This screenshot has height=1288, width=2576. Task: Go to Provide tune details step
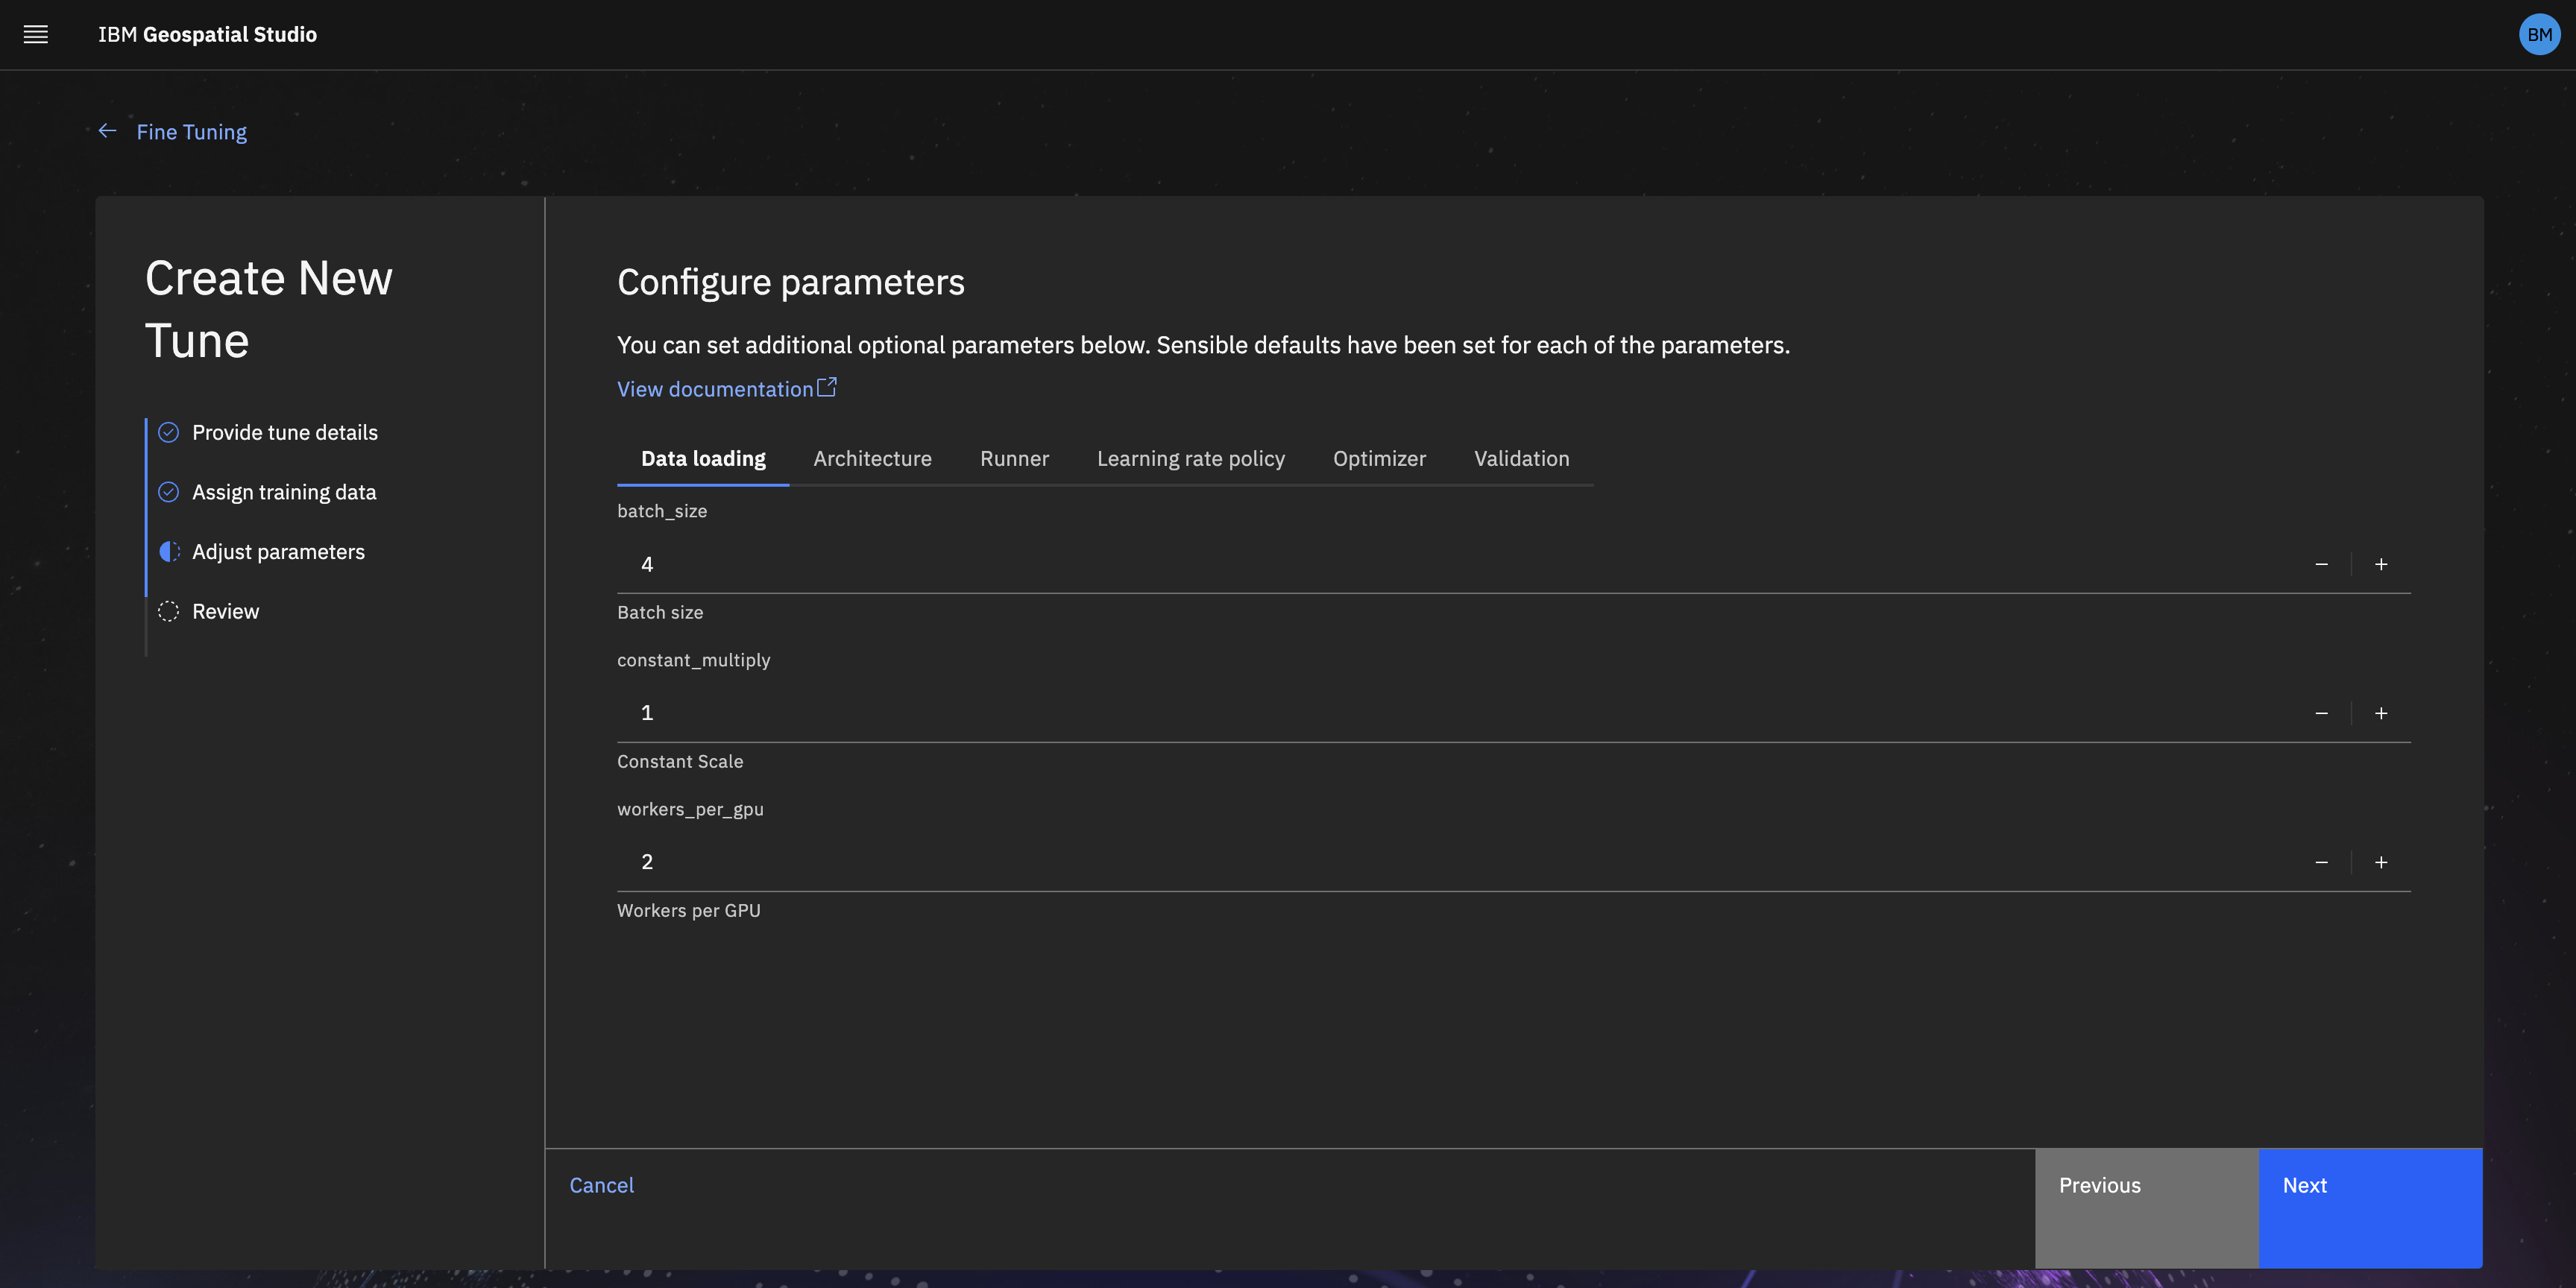pos(284,432)
